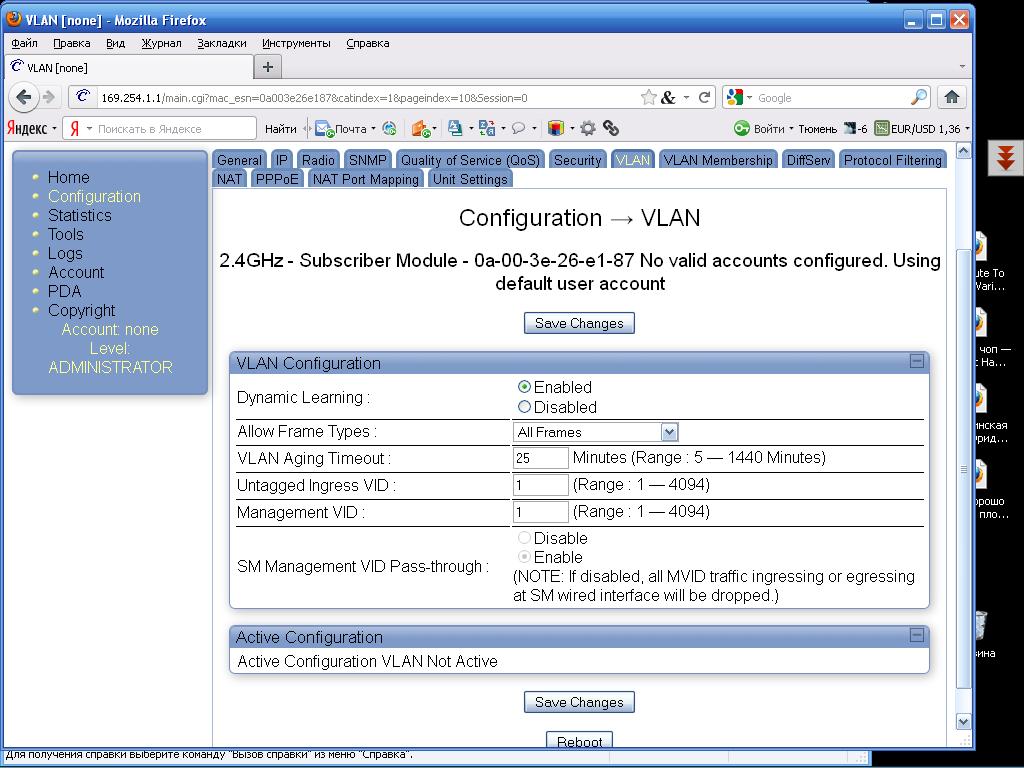This screenshot has height=768, width=1024.
Task: Click the browser back arrow button
Action: click(x=24, y=97)
